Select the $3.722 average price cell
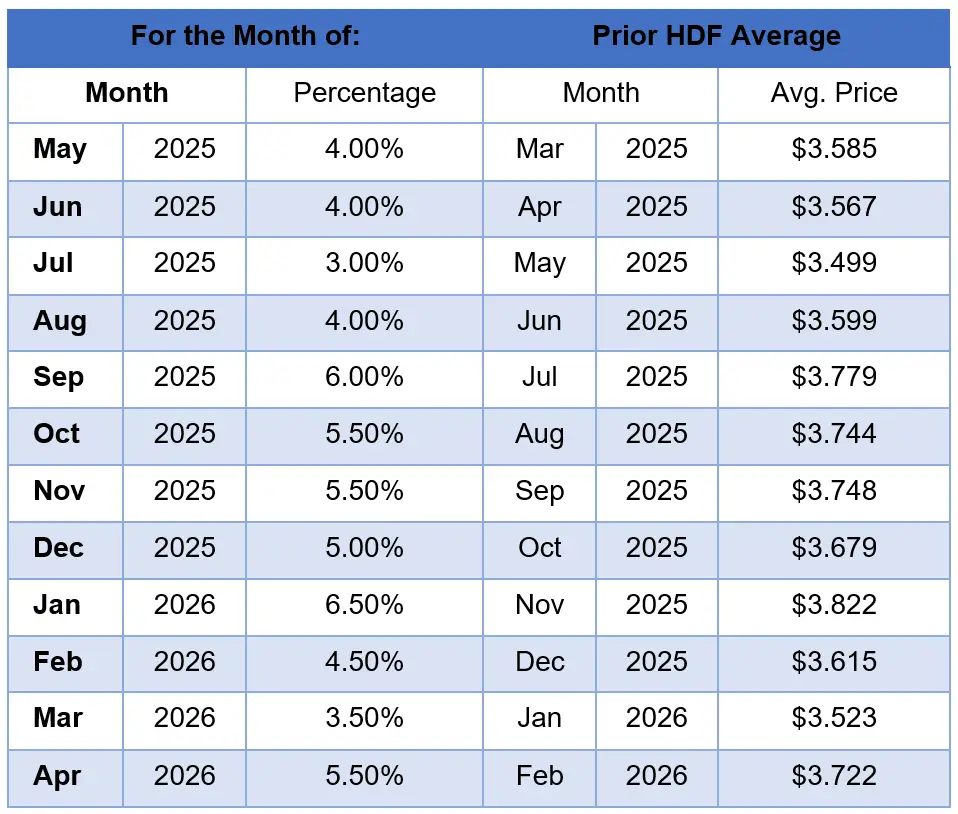This screenshot has height=814, width=958. [x=834, y=776]
